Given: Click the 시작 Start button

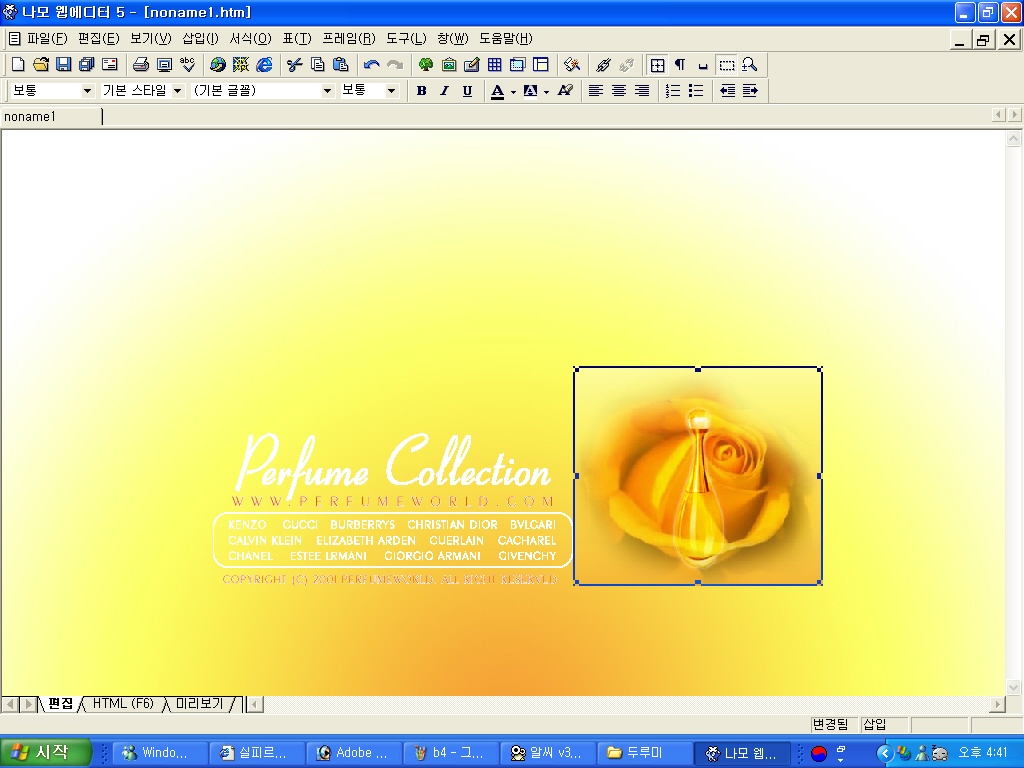Looking at the screenshot, I should [46, 753].
